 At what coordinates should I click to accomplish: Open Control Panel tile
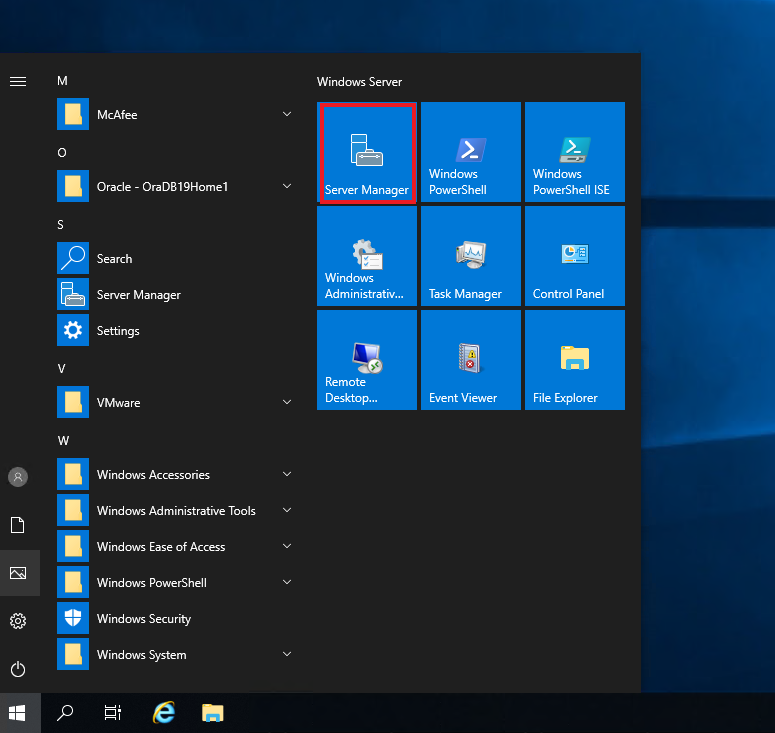pyautogui.click(x=575, y=256)
